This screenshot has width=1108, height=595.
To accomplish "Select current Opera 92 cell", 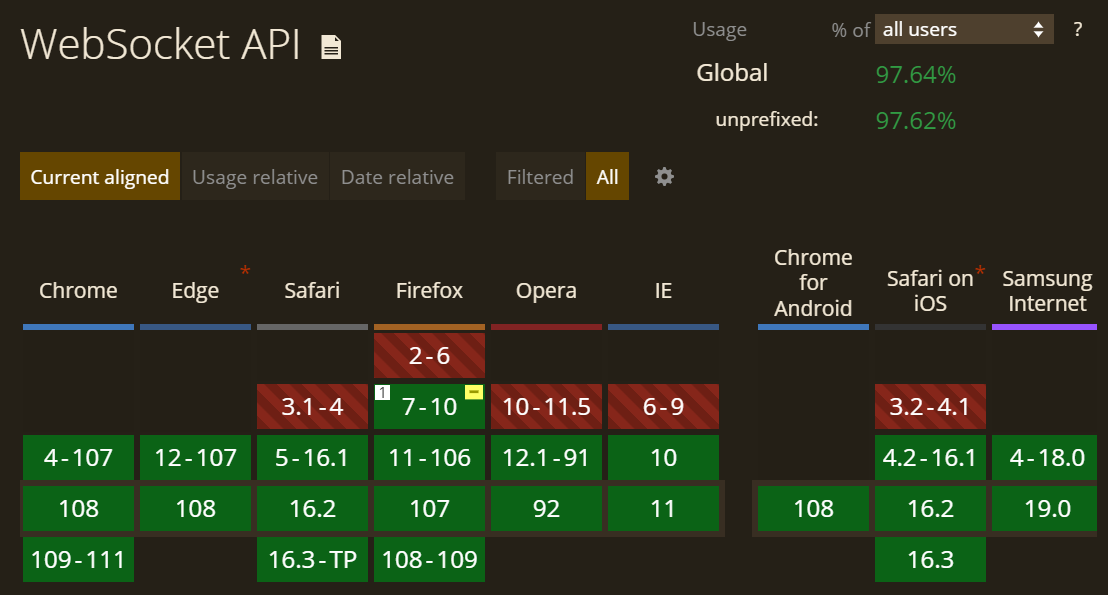I will point(546,508).
